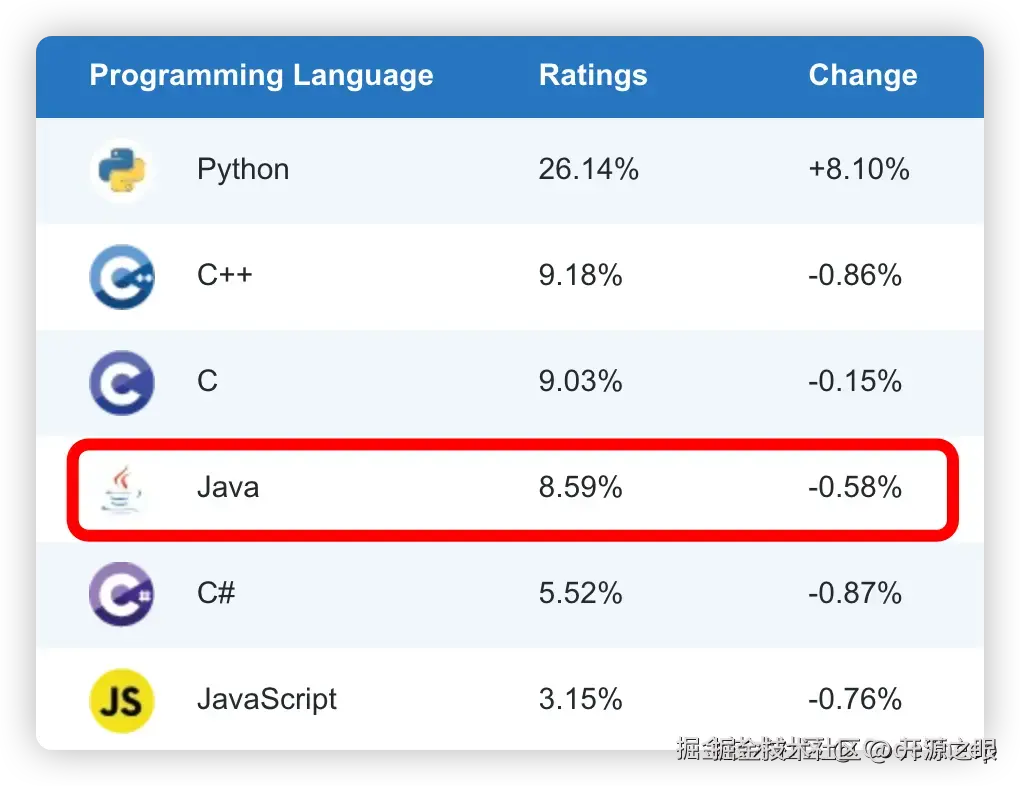Click Python's +8.10% change value
Viewport: 1020px width, 786px height.
[858, 170]
